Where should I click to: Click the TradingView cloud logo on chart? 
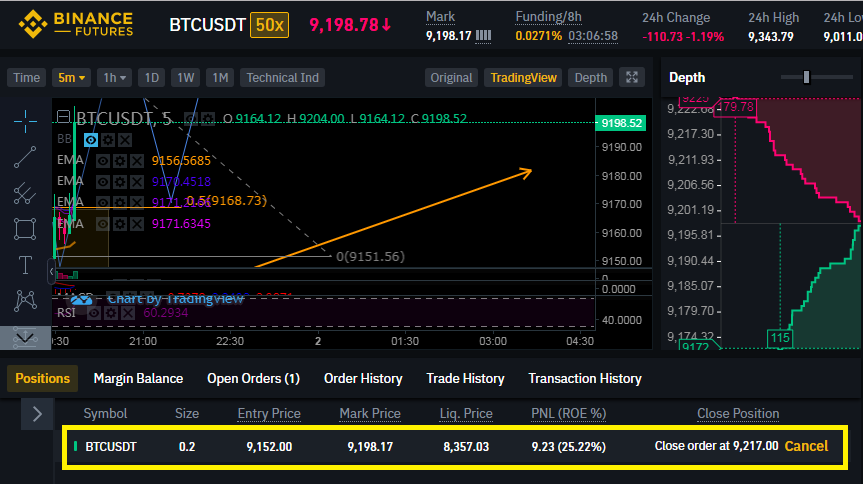(x=81, y=300)
